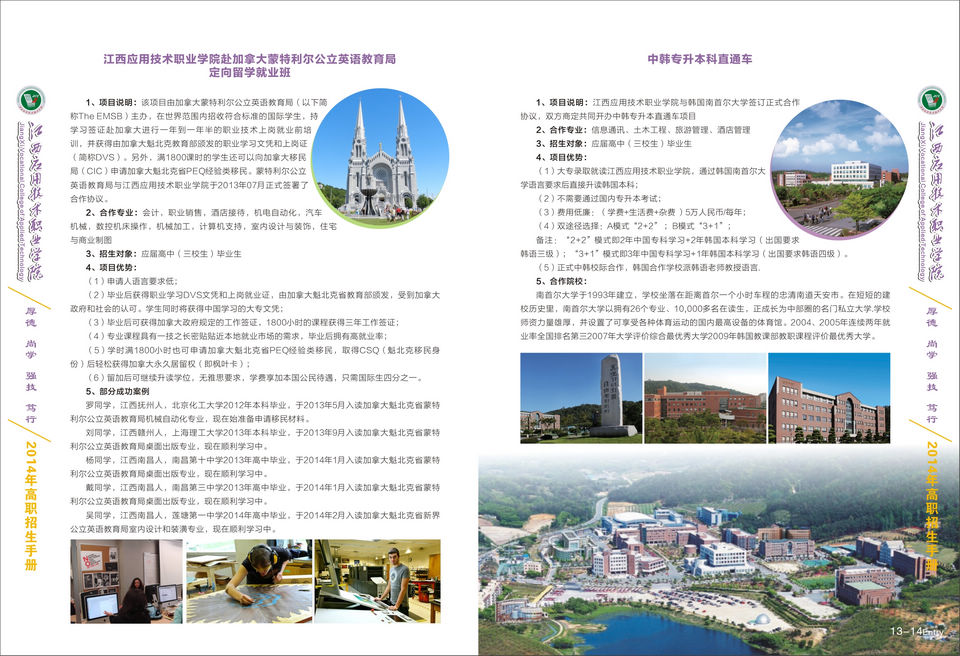This screenshot has width=960, height=656.
Task: Click the left-margin calligraphy college name
Action: click(35, 202)
